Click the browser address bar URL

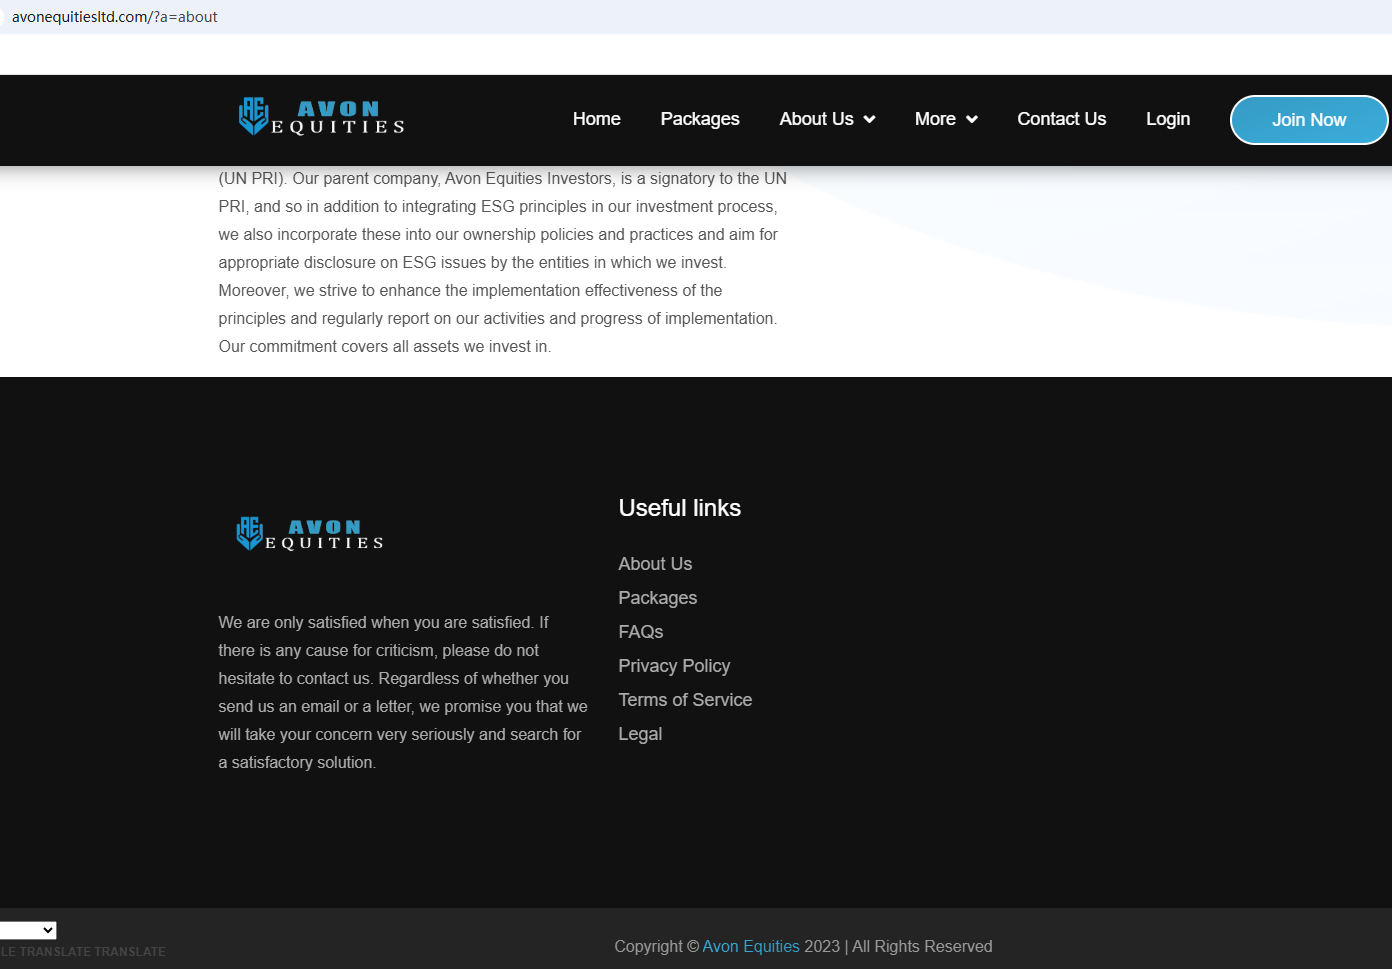tap(115, 17)
